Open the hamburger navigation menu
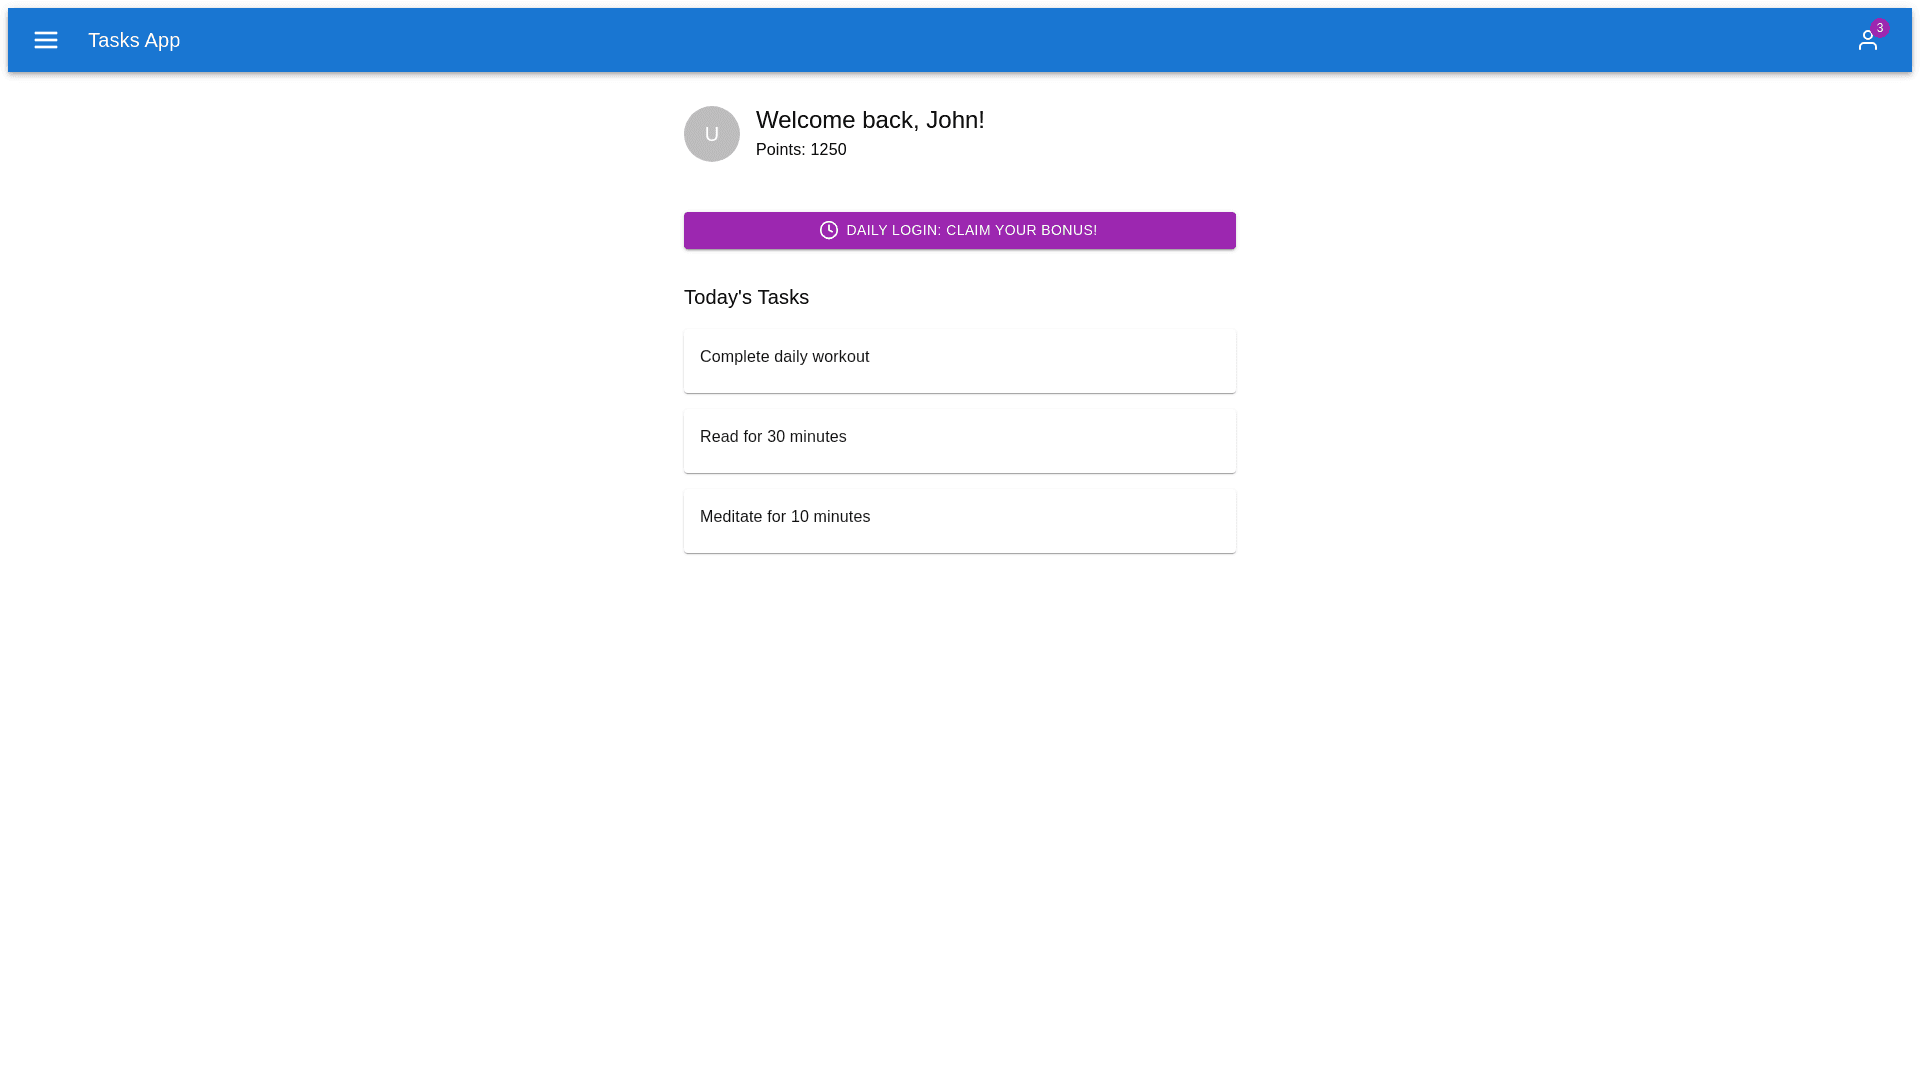The width and height of the screenshot is (1920, 1080). (x=46, y=40)
